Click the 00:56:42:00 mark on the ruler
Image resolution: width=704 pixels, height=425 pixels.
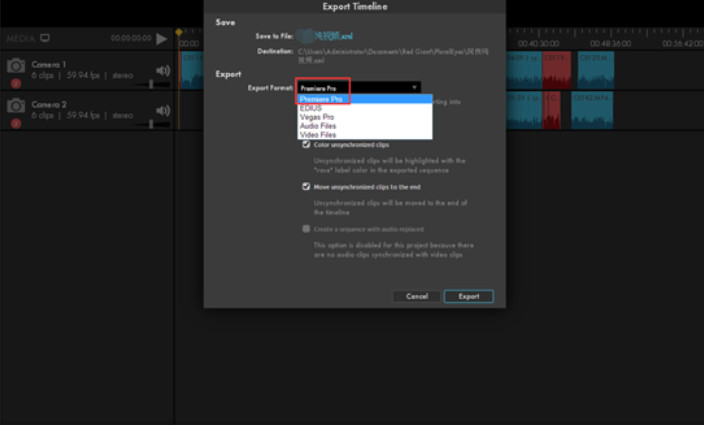(683, 44)
